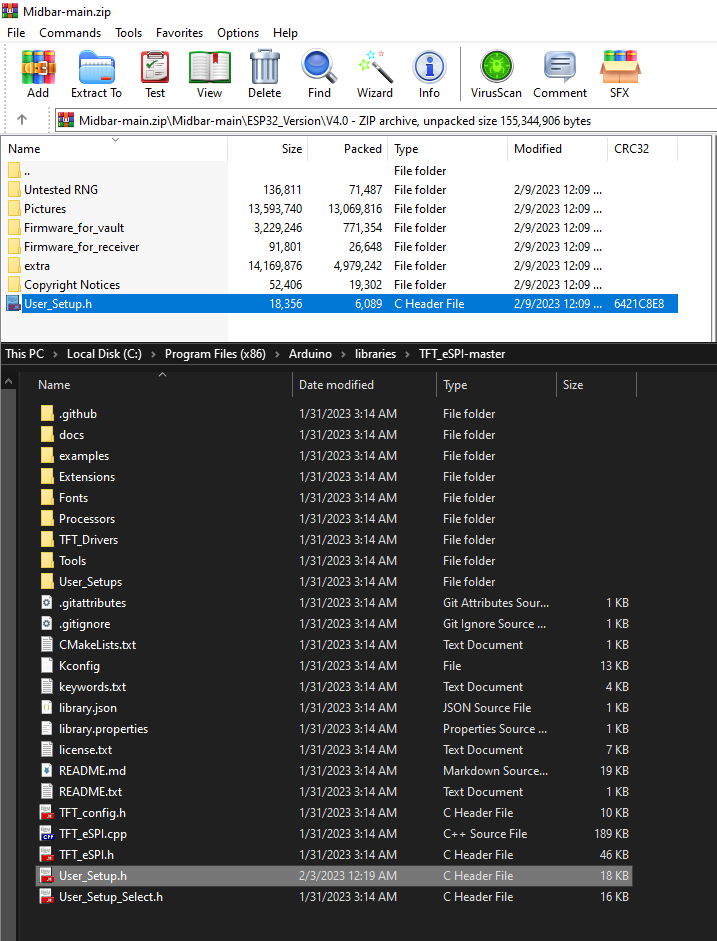
Task: Click the up-one-level arrow in WinRAR
Action: pos(22,120)
